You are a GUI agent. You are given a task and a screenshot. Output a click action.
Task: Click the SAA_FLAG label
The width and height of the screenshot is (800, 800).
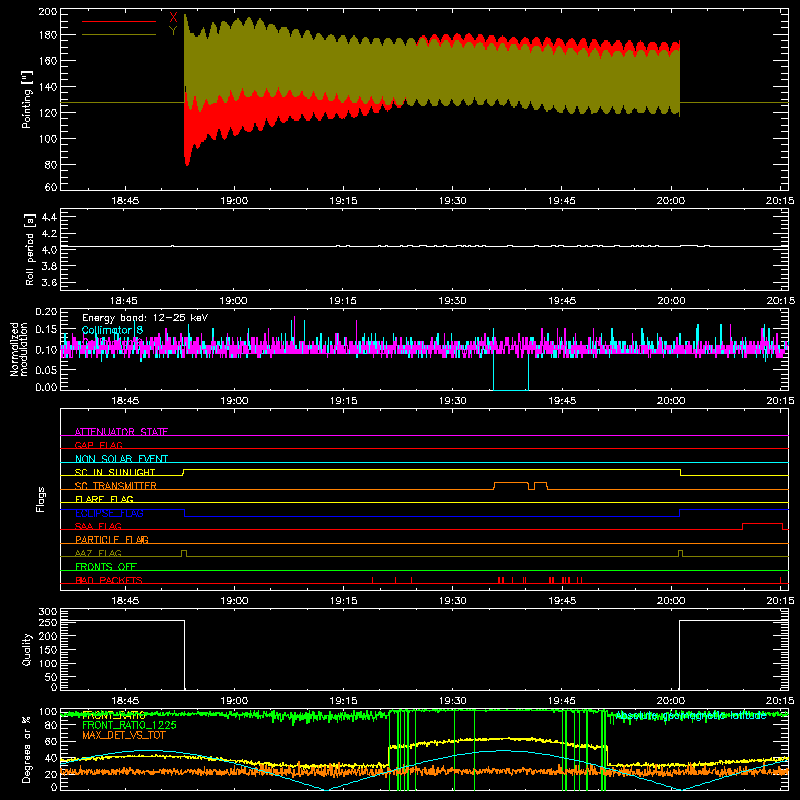point(98,526)
